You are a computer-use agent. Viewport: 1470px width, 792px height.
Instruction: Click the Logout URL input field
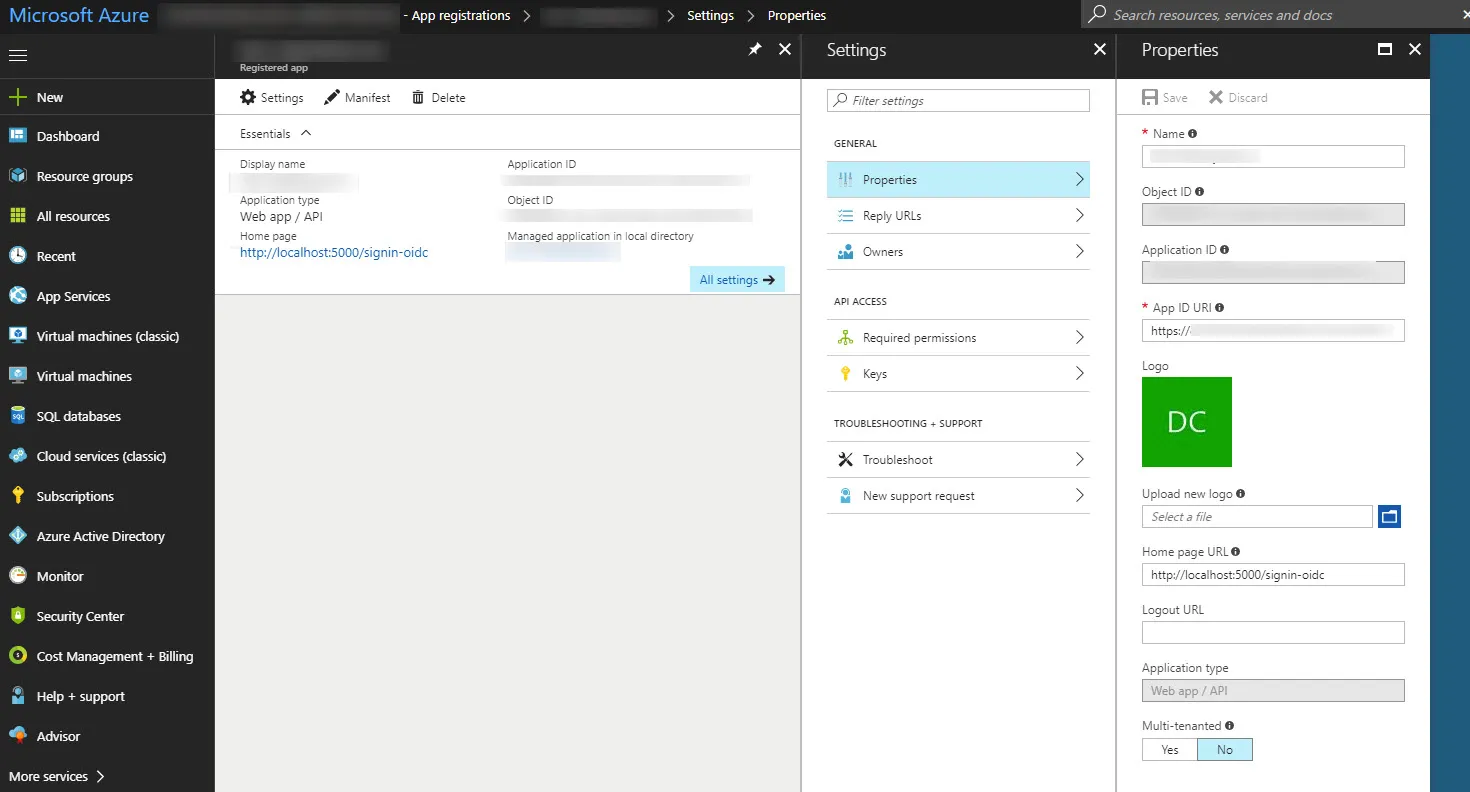point(1273,633)
